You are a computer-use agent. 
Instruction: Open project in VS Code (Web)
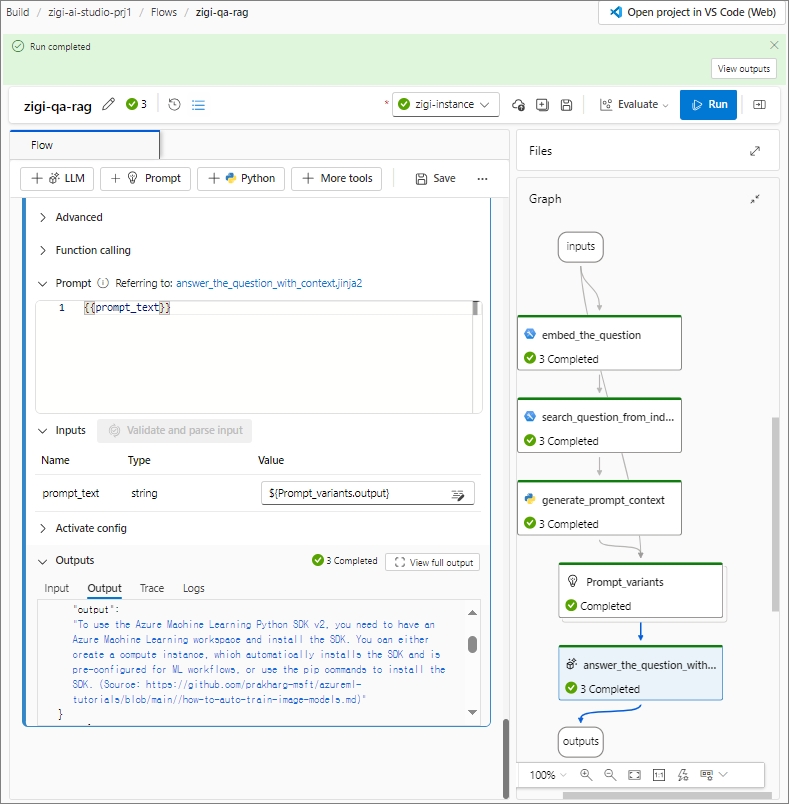(x=692, y=12)
